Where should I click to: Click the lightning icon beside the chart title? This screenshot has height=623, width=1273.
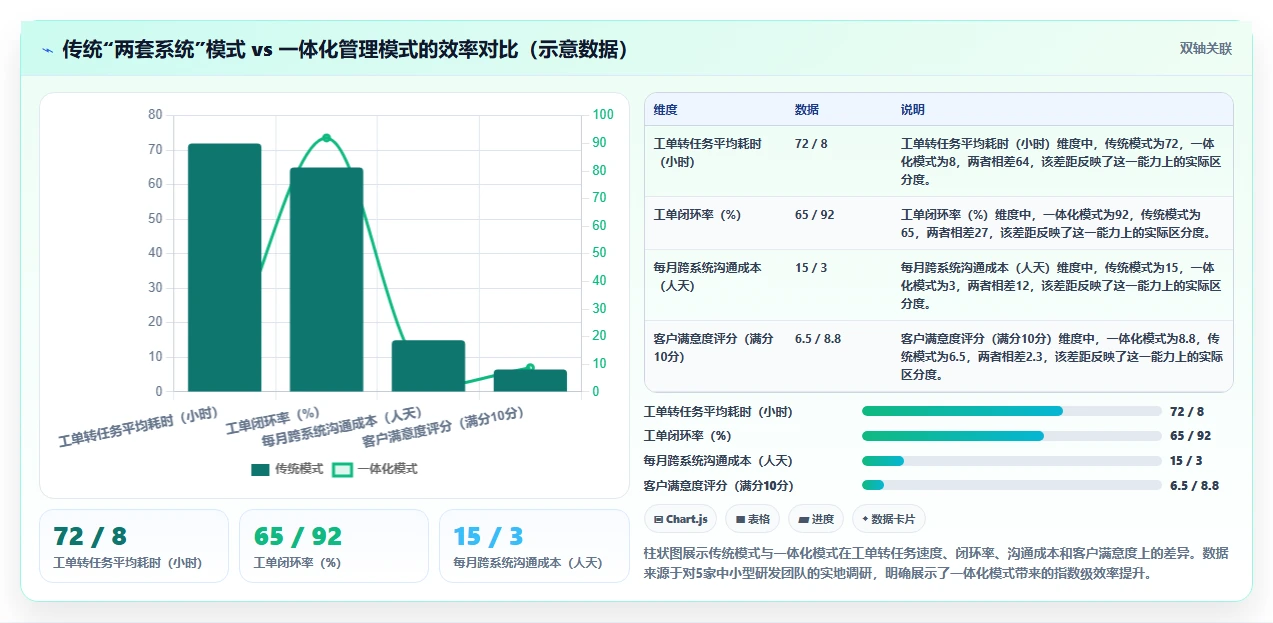tap(47, 50)
